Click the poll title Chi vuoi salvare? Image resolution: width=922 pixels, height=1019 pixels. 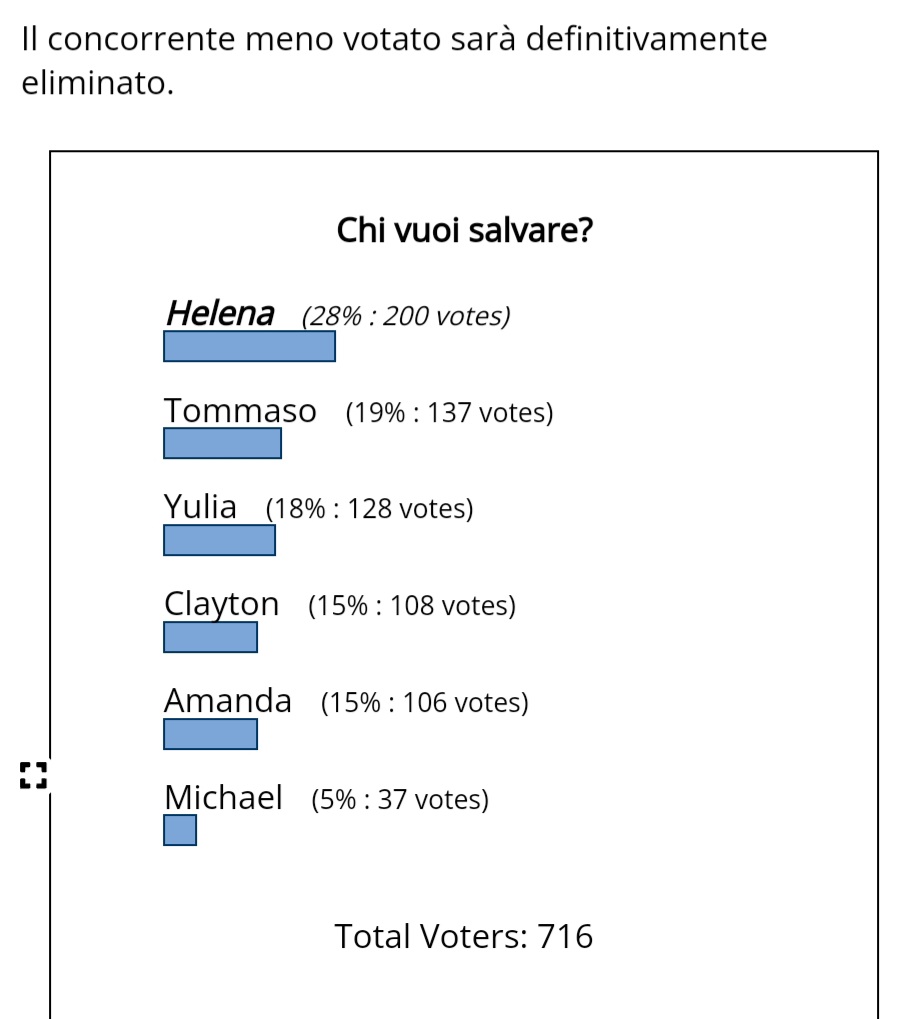pyautogui.click(x=465, y=230)
